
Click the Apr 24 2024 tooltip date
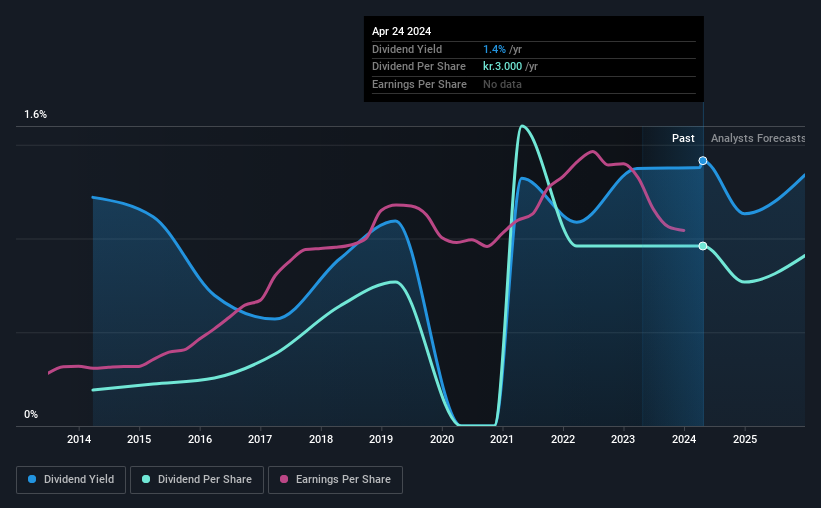pyautogui.click(x=402, y=31)
